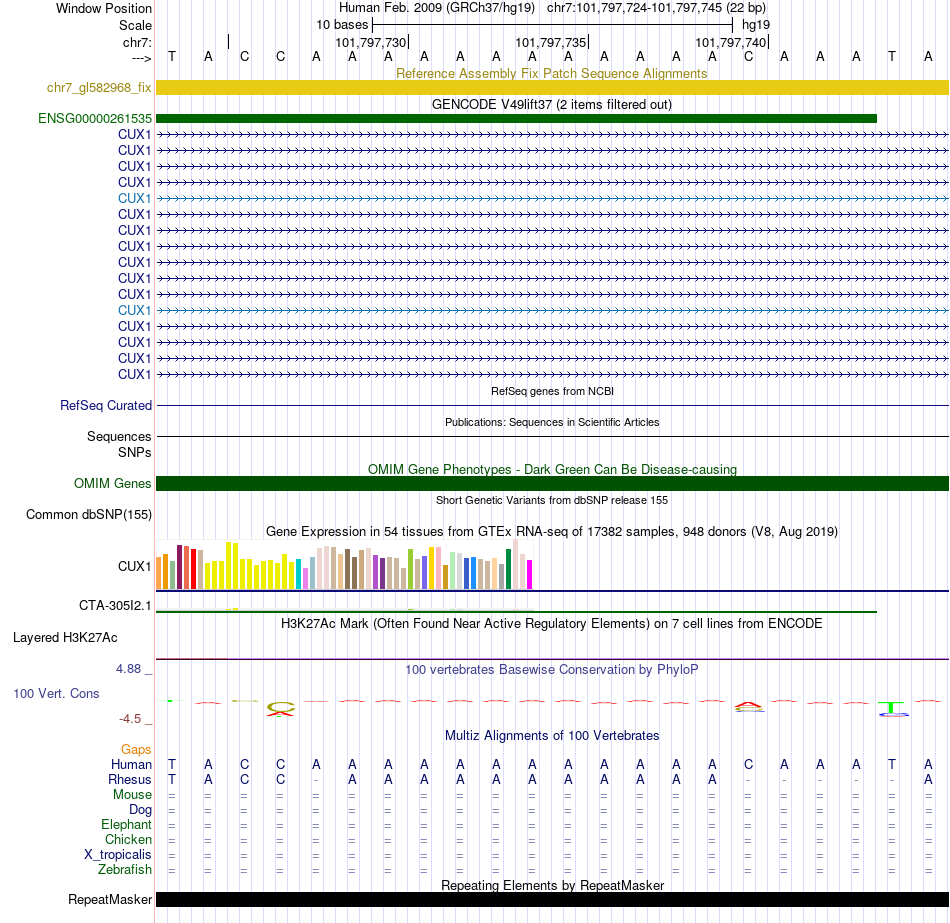Click the 'Window Position' track label

[x=104, y=8]
